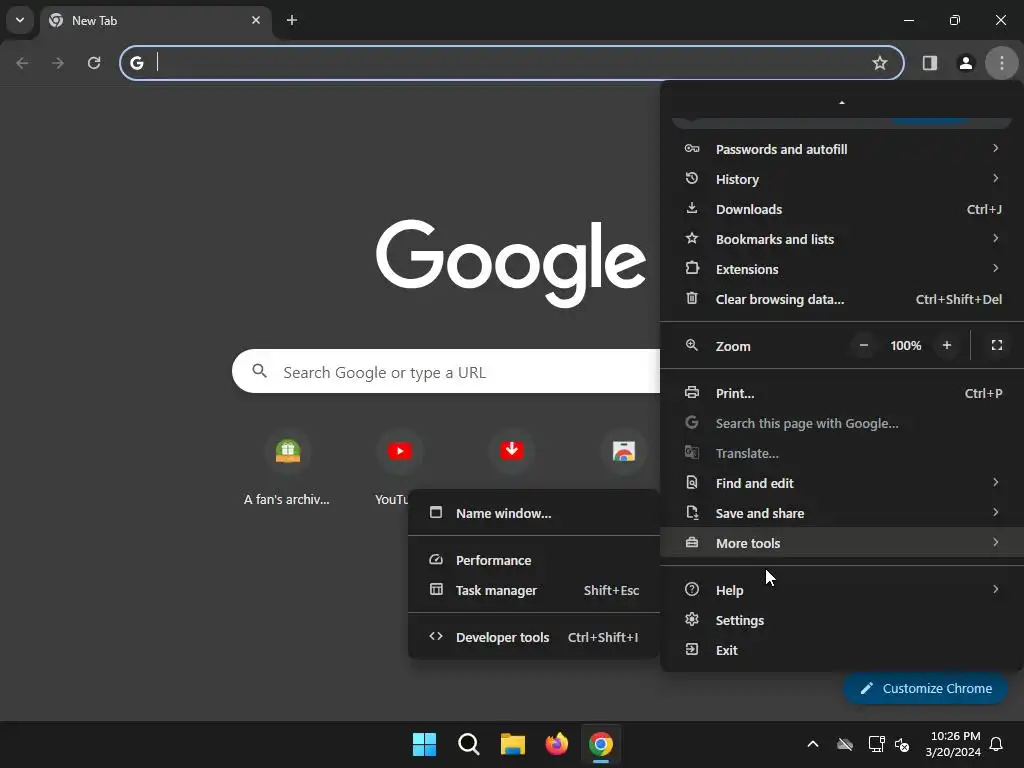Click the address bar input
Viewport: 1024px width, 768px height.
[511, 63]
